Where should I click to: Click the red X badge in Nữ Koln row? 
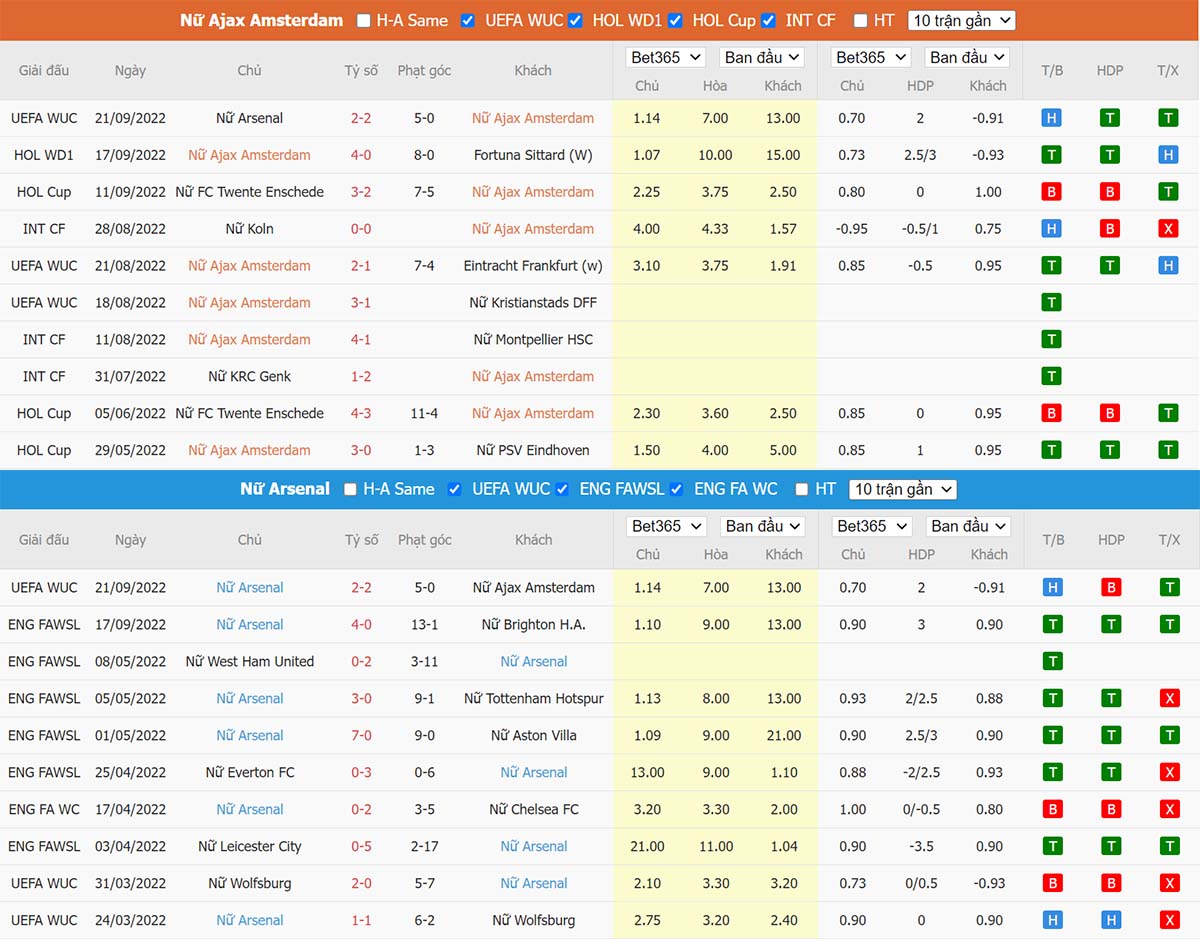pyautogui.click(x=1168, y=229)
